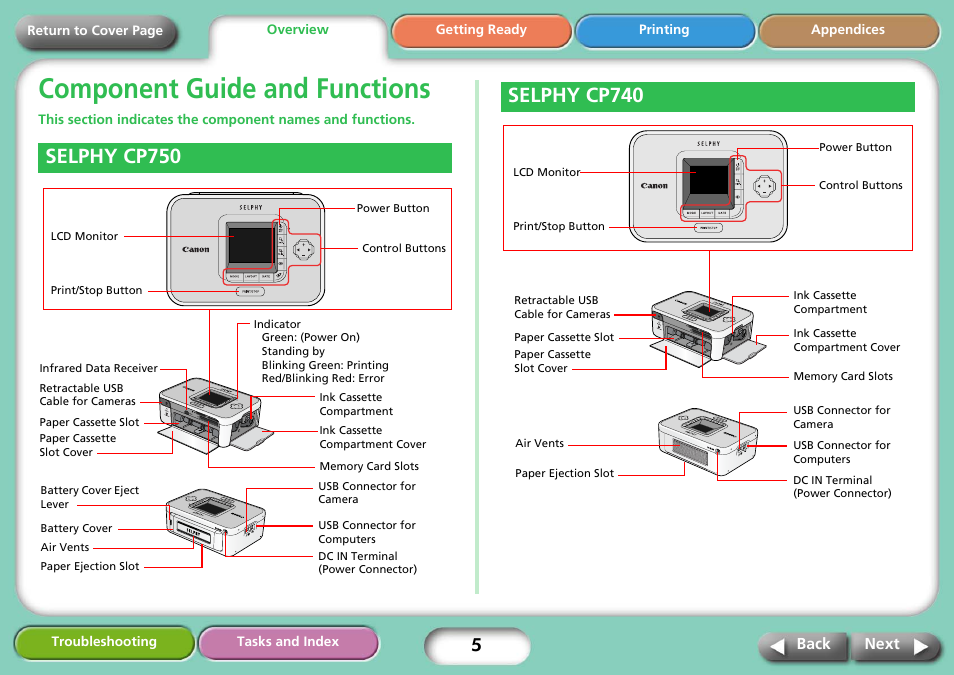Click CP740 'Paper Cassette Slot' label
This screenshot has height=675, width=954.
pyautogui.click(x=563, y=337)
